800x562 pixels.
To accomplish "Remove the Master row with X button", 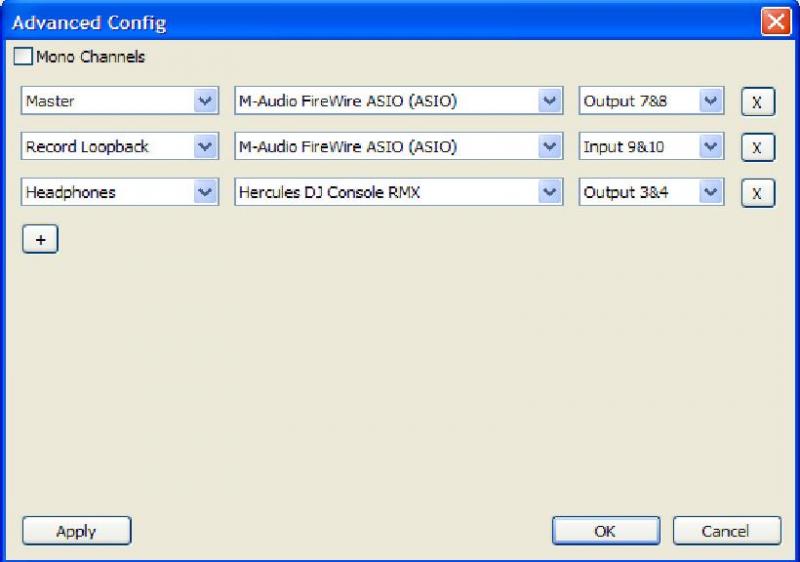I will pos(758,102).
